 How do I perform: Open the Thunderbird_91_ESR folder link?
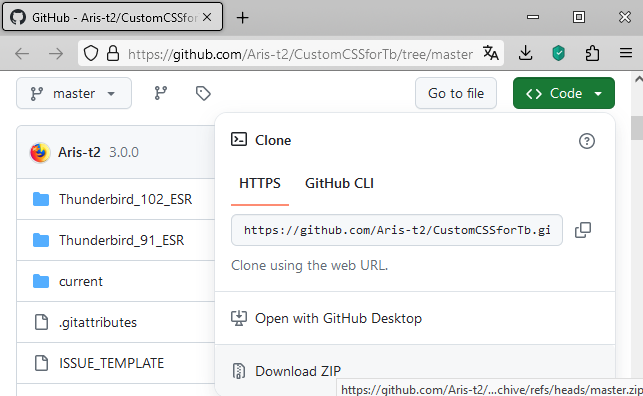(121, 240)
